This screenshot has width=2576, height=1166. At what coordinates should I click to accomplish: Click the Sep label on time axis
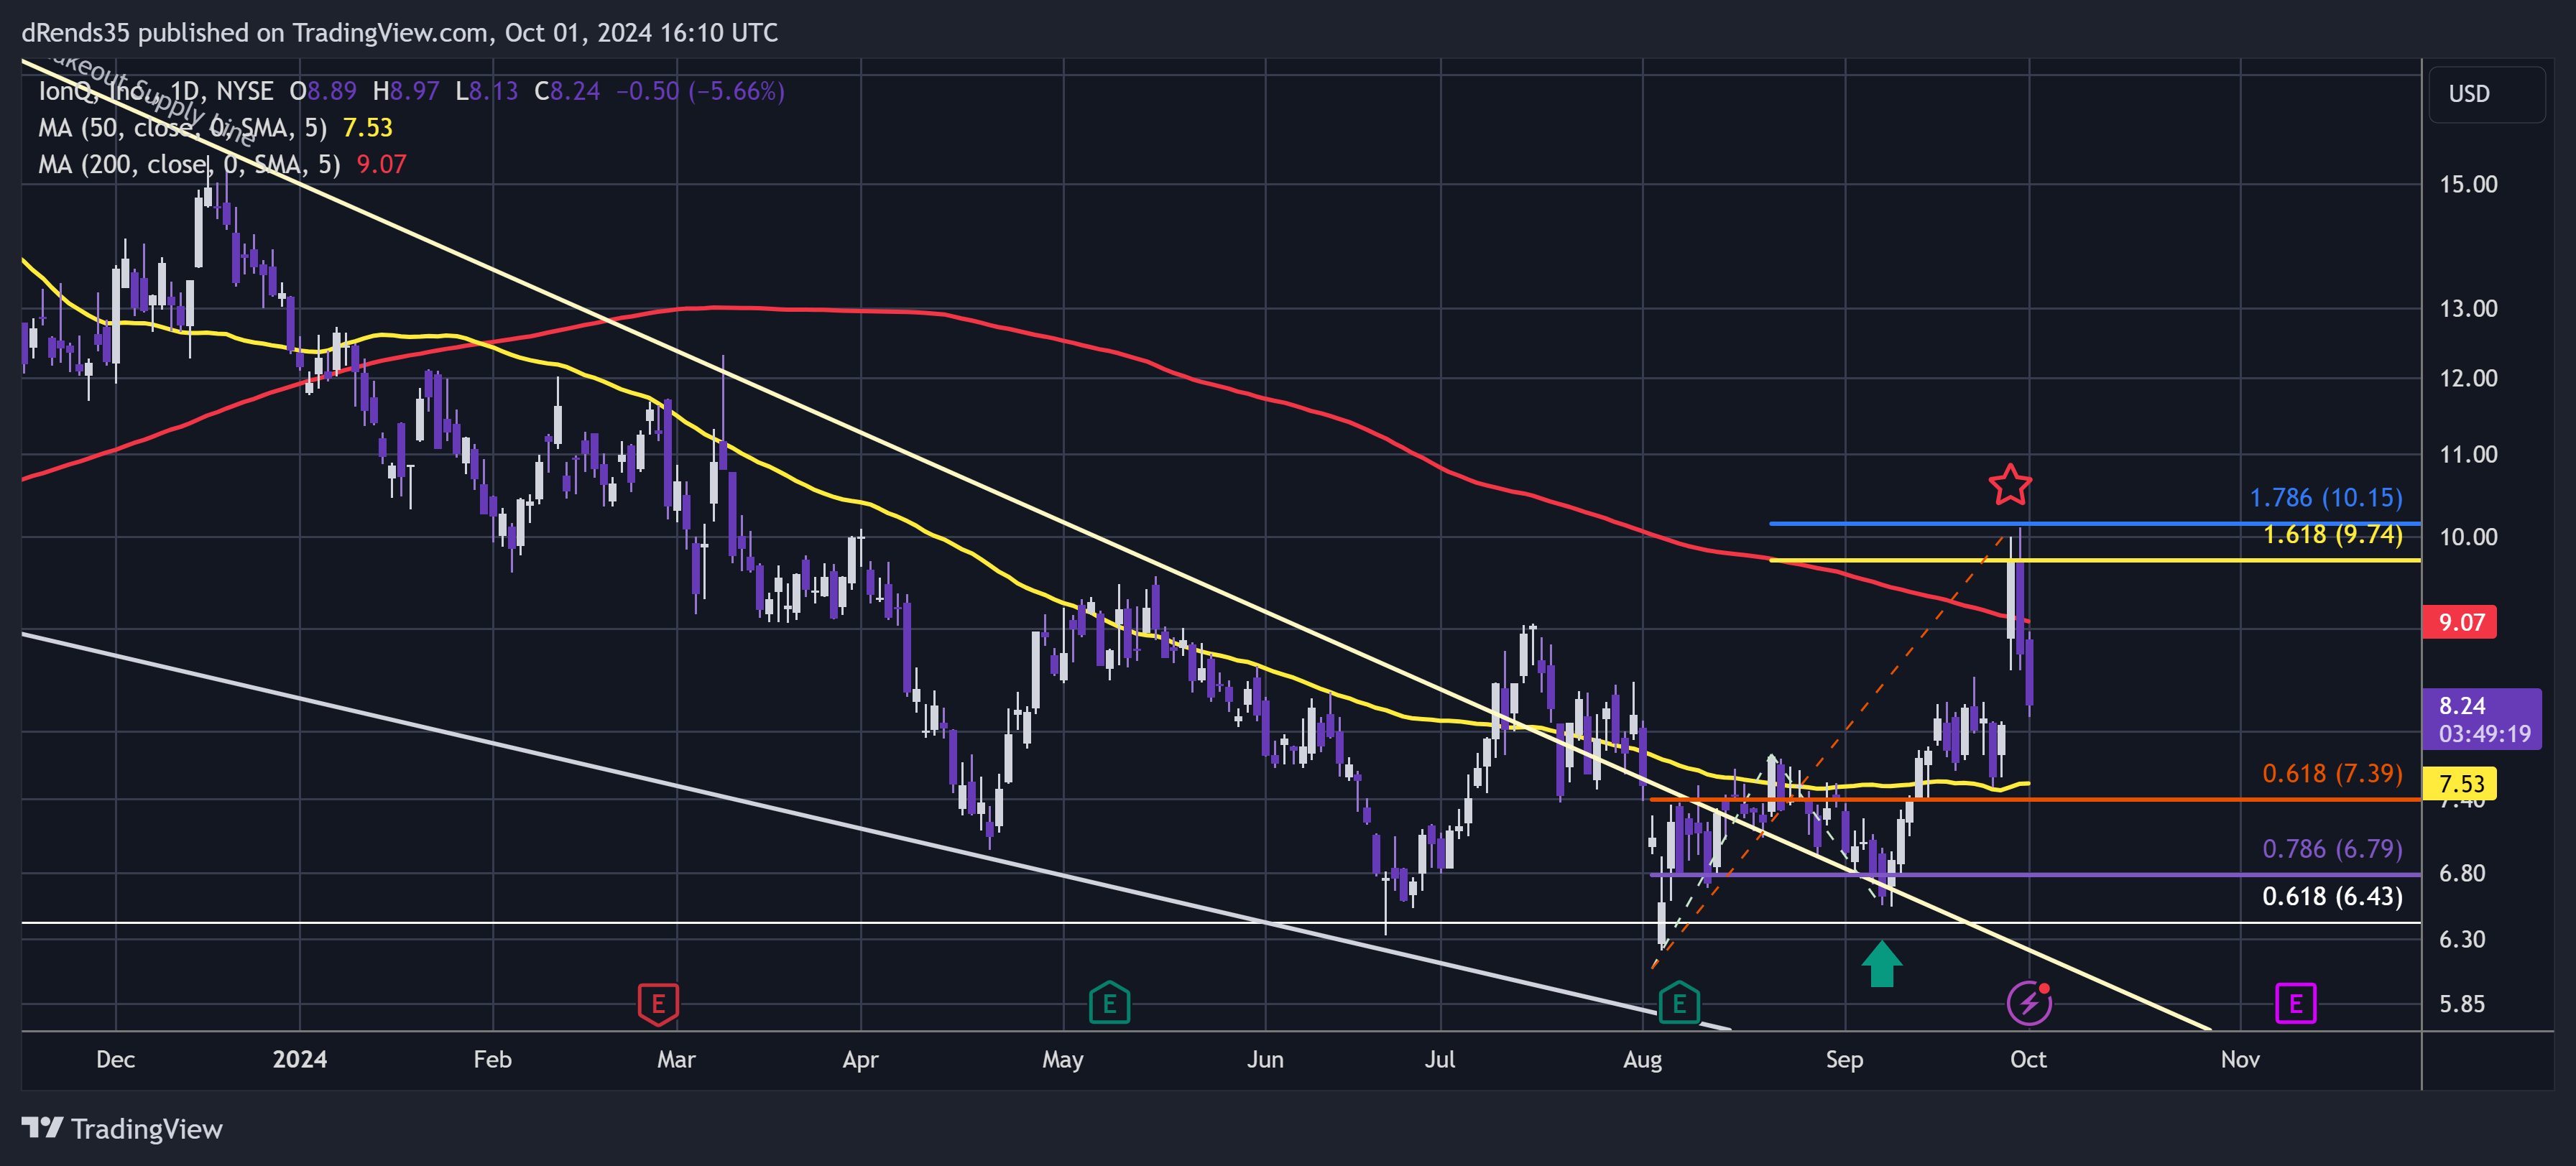[x=1844, y=1060]
